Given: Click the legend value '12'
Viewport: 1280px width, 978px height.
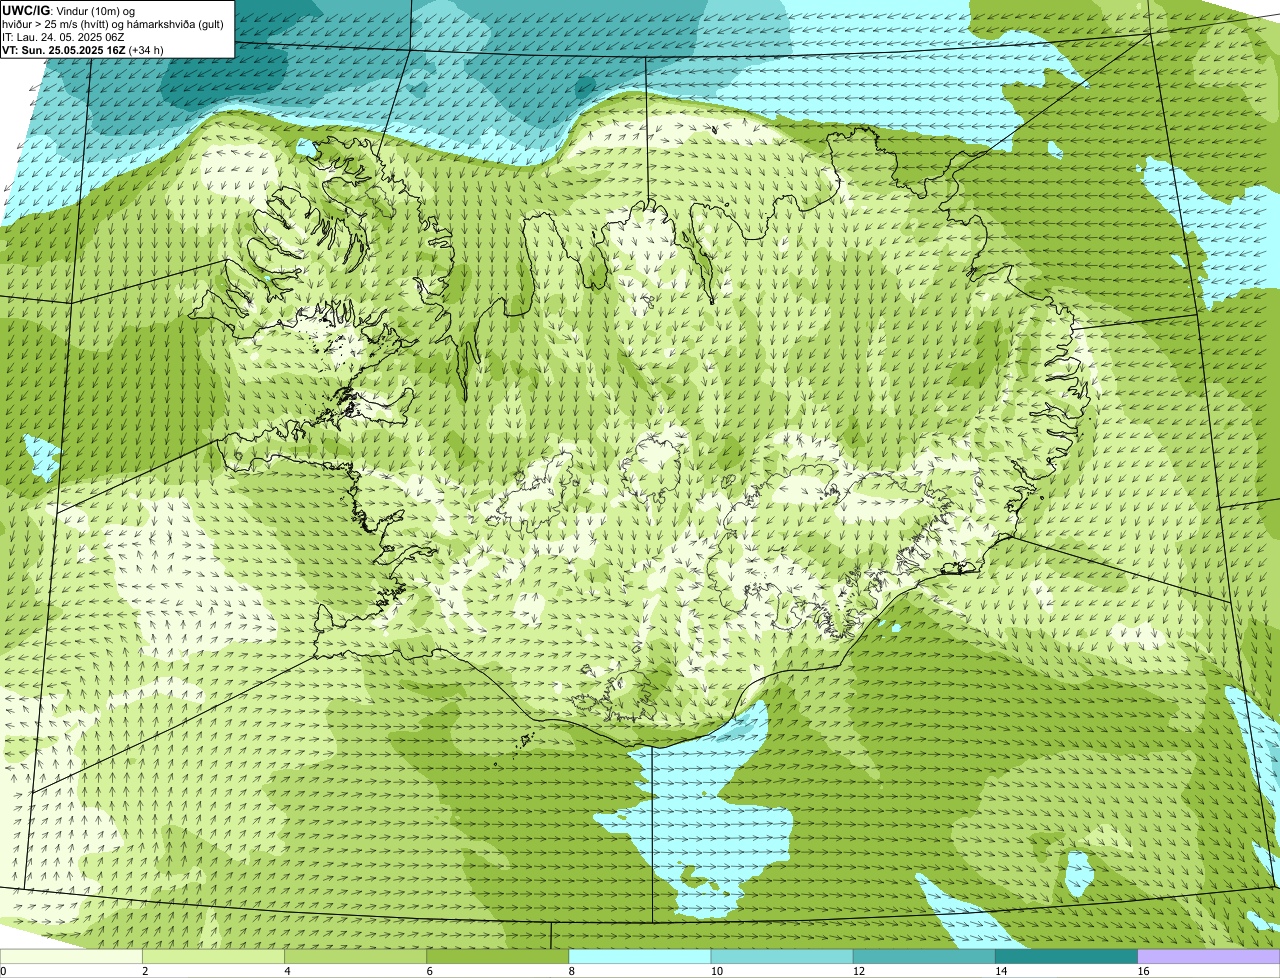Looking at the screenshot, I should click(x=859, y=971).
